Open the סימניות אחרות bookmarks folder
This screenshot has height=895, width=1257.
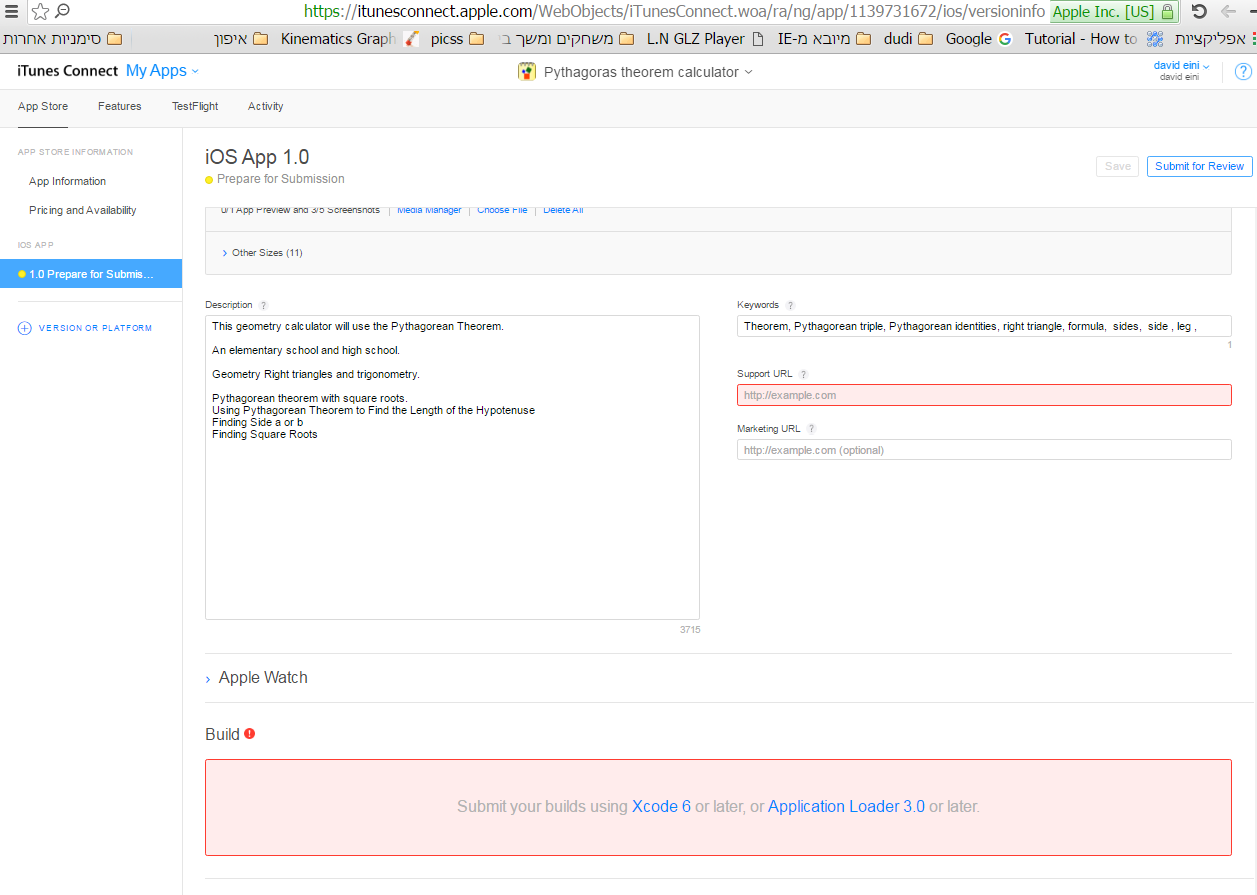[63, 39]
